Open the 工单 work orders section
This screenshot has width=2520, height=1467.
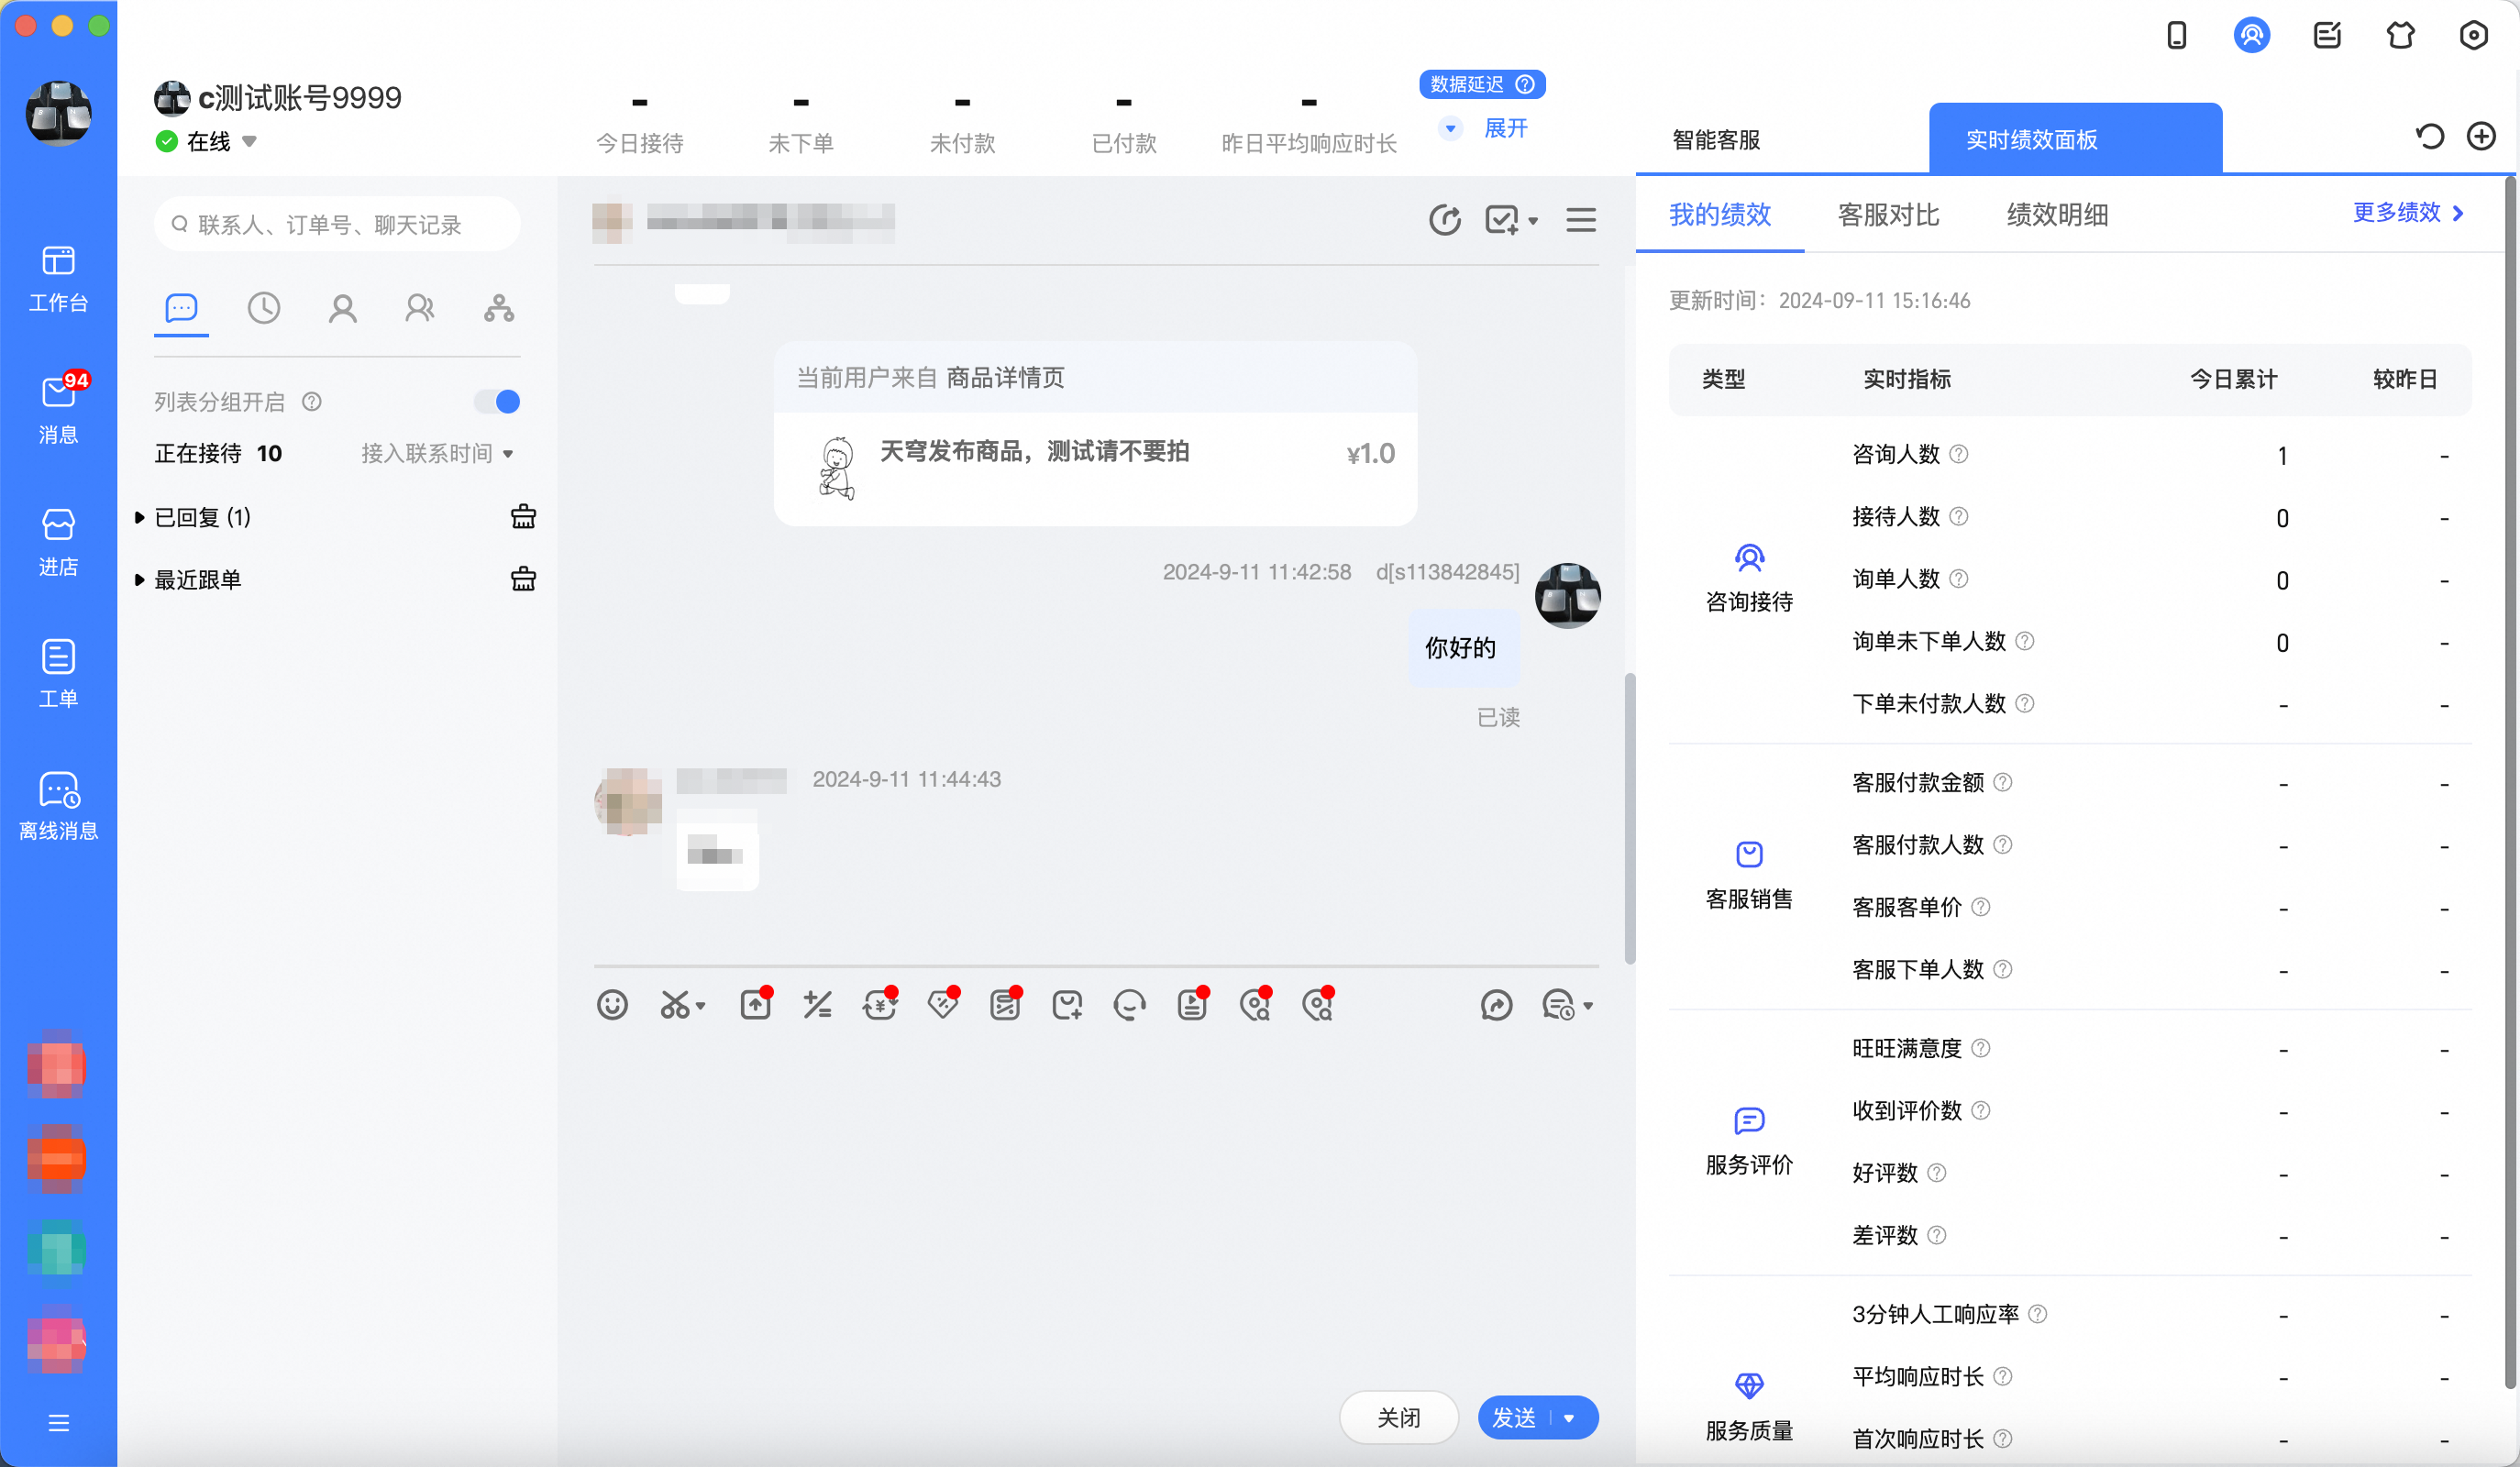click(x=58, y=674)
